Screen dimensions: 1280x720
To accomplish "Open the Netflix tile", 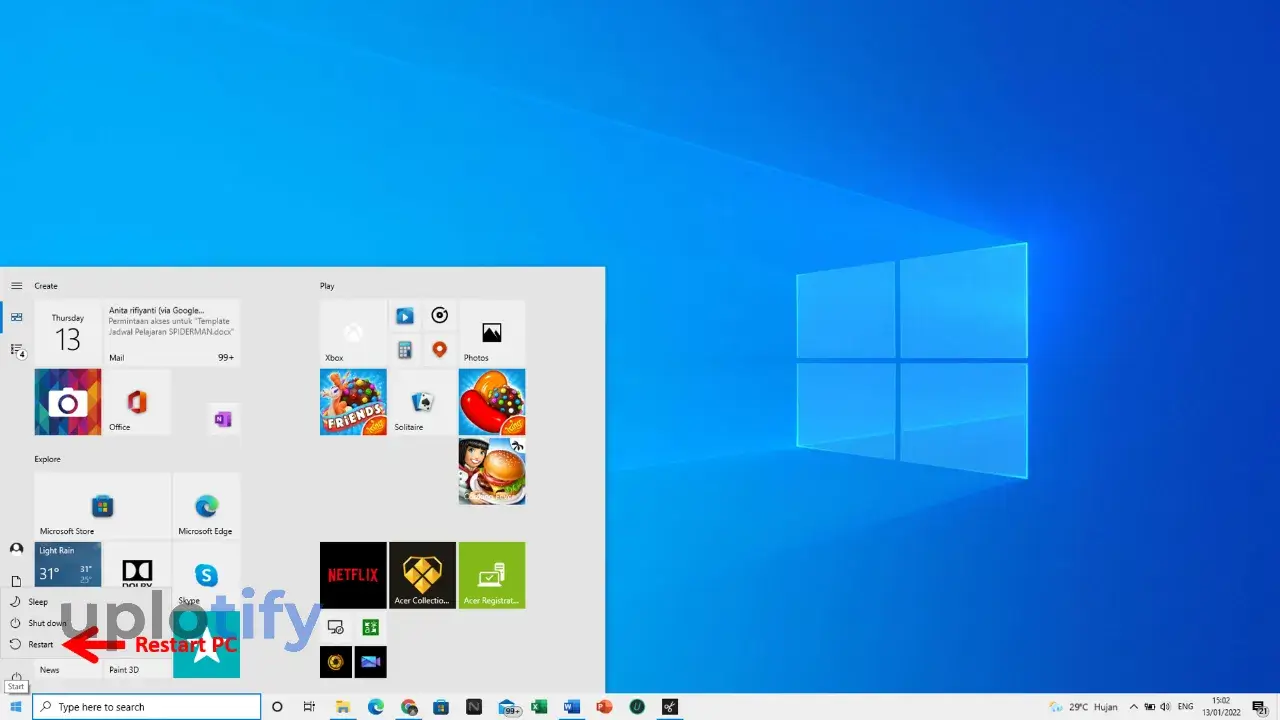I will 353,575.
